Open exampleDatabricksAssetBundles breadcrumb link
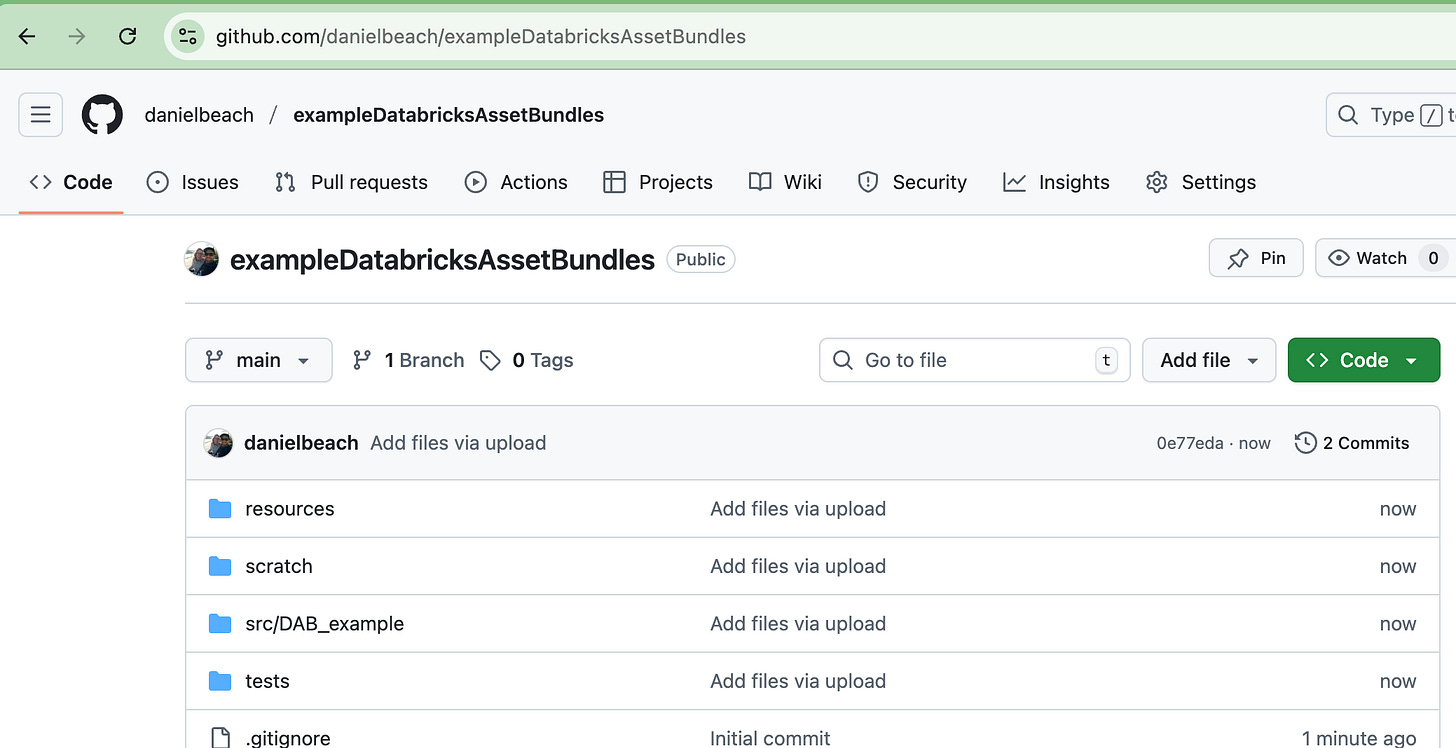The width and height of the screenshot is (1456, 748). tap(448, 115)
